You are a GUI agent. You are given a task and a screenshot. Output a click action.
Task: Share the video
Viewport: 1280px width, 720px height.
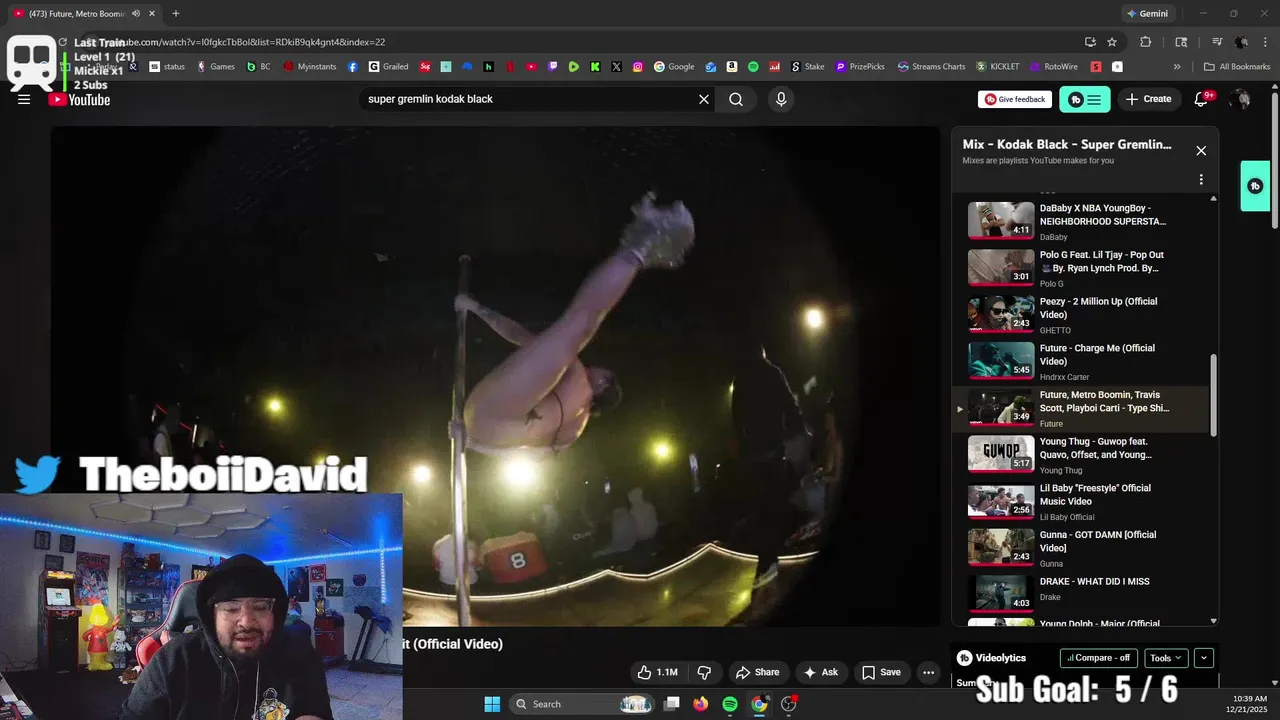click(757, 672)
